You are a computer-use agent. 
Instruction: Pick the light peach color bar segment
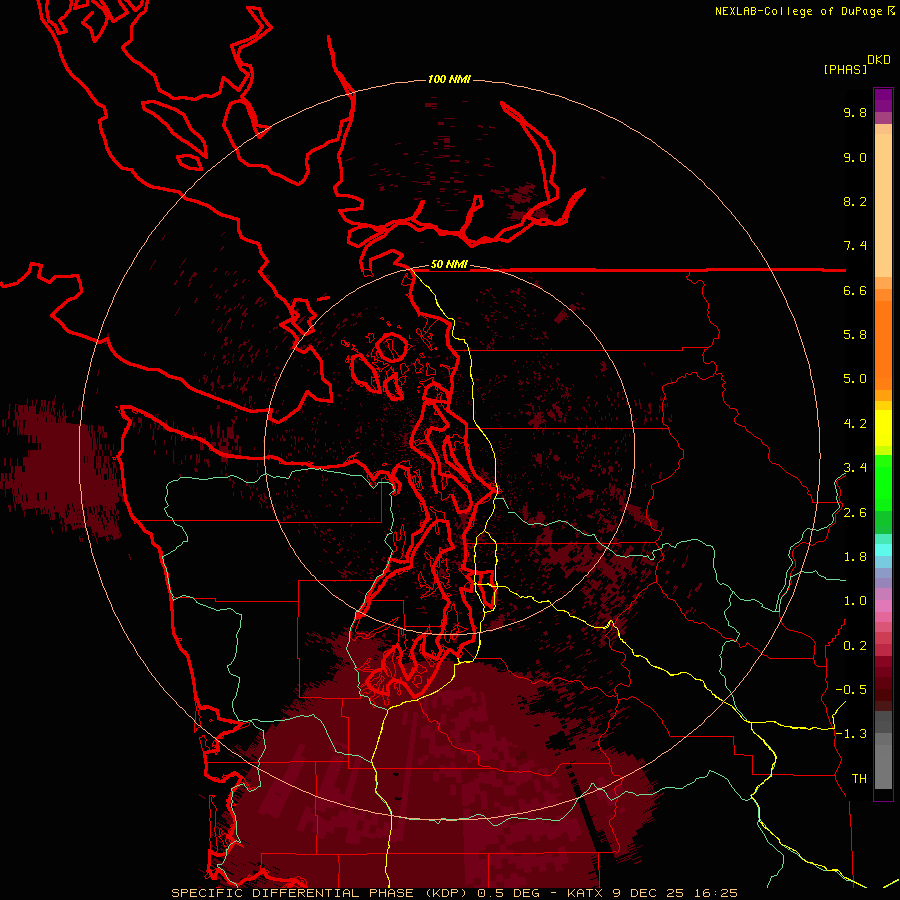883,205
